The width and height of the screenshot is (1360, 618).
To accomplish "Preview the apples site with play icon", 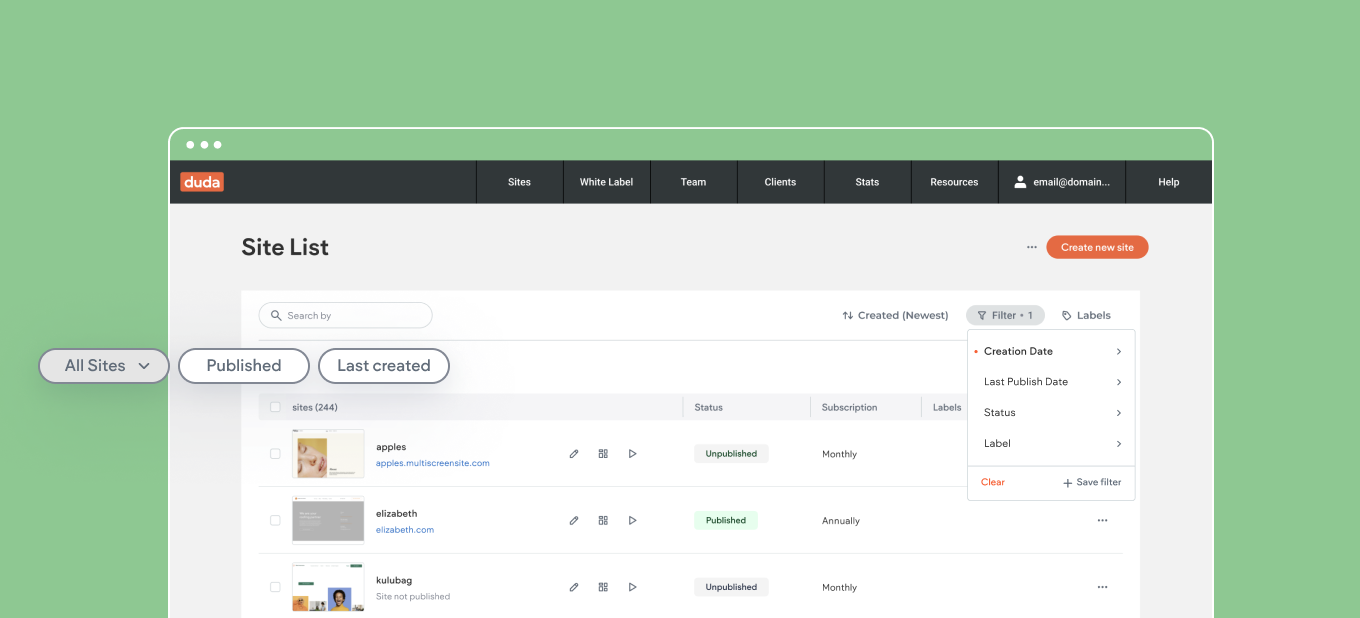I will 632,454.
